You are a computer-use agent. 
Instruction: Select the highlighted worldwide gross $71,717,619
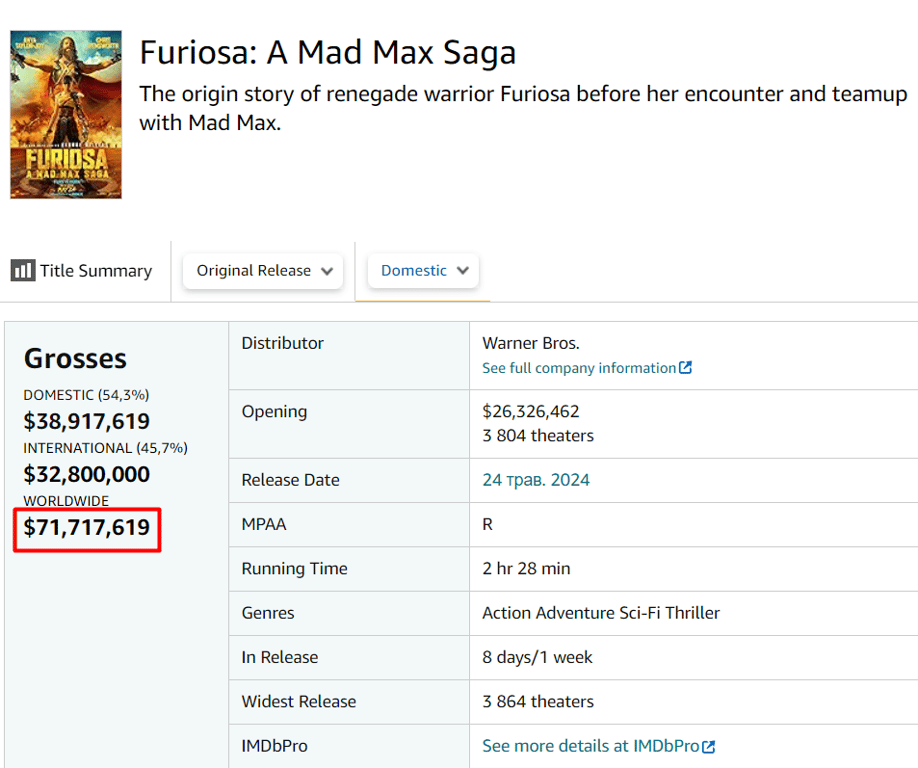[87, 527]
